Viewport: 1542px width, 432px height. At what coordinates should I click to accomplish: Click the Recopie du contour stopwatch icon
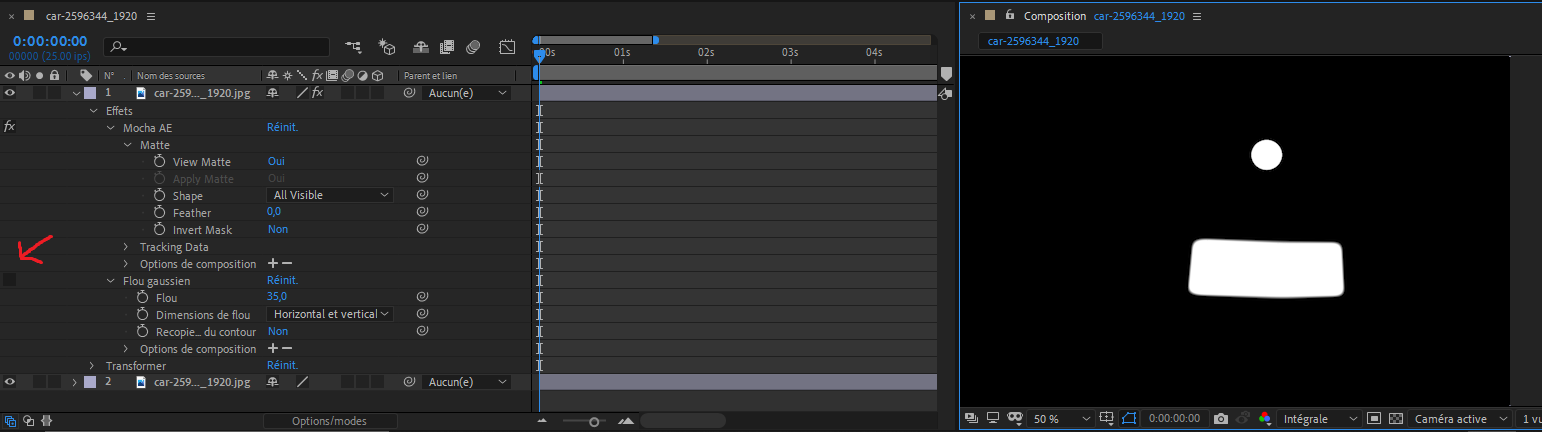pyautogui.click(x=142, y=331)
